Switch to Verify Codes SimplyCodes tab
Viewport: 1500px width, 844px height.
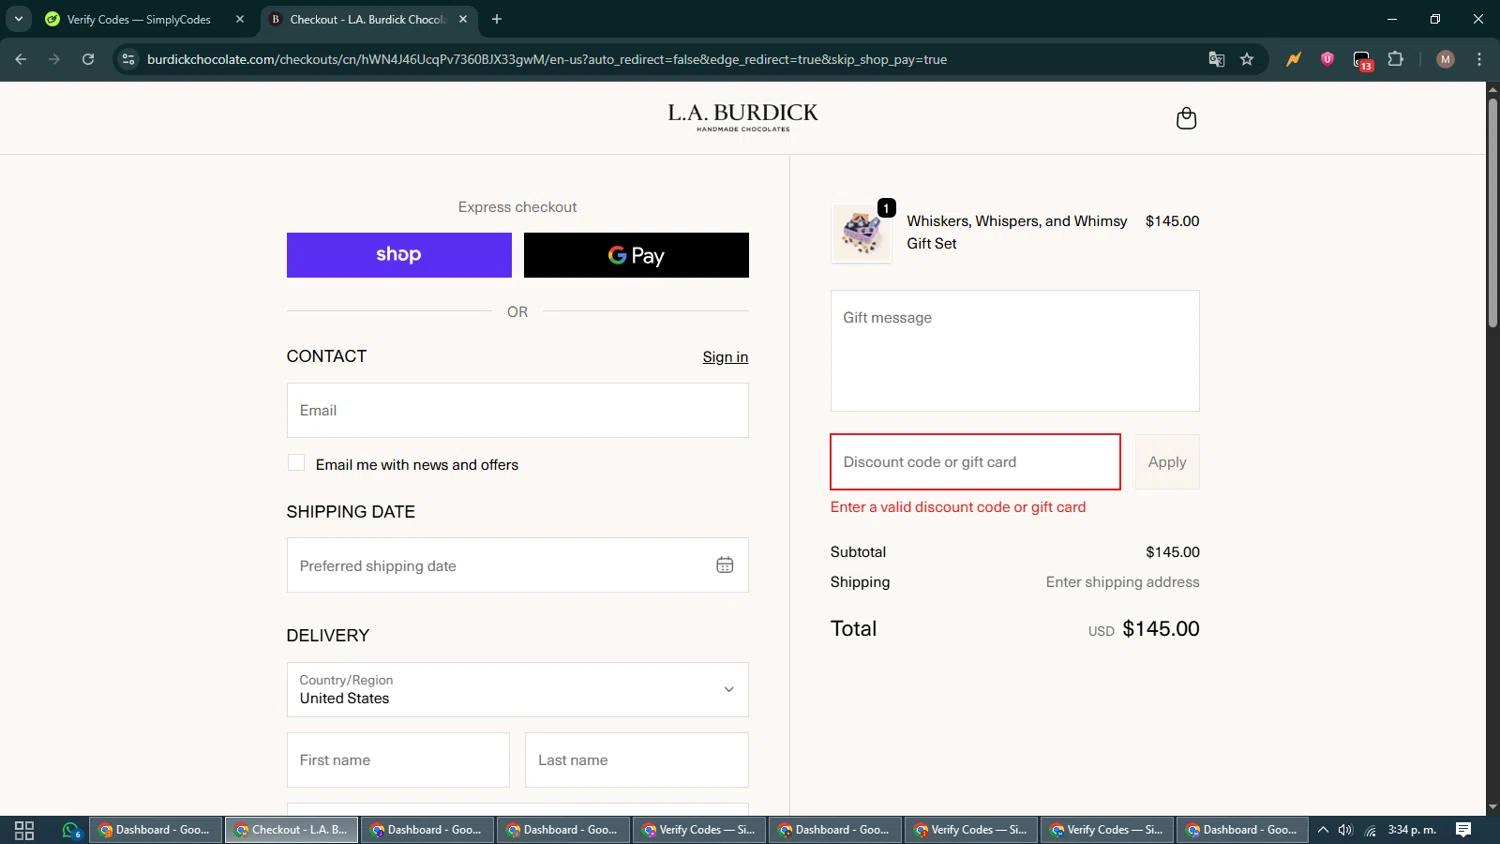[x=138, y=19]
